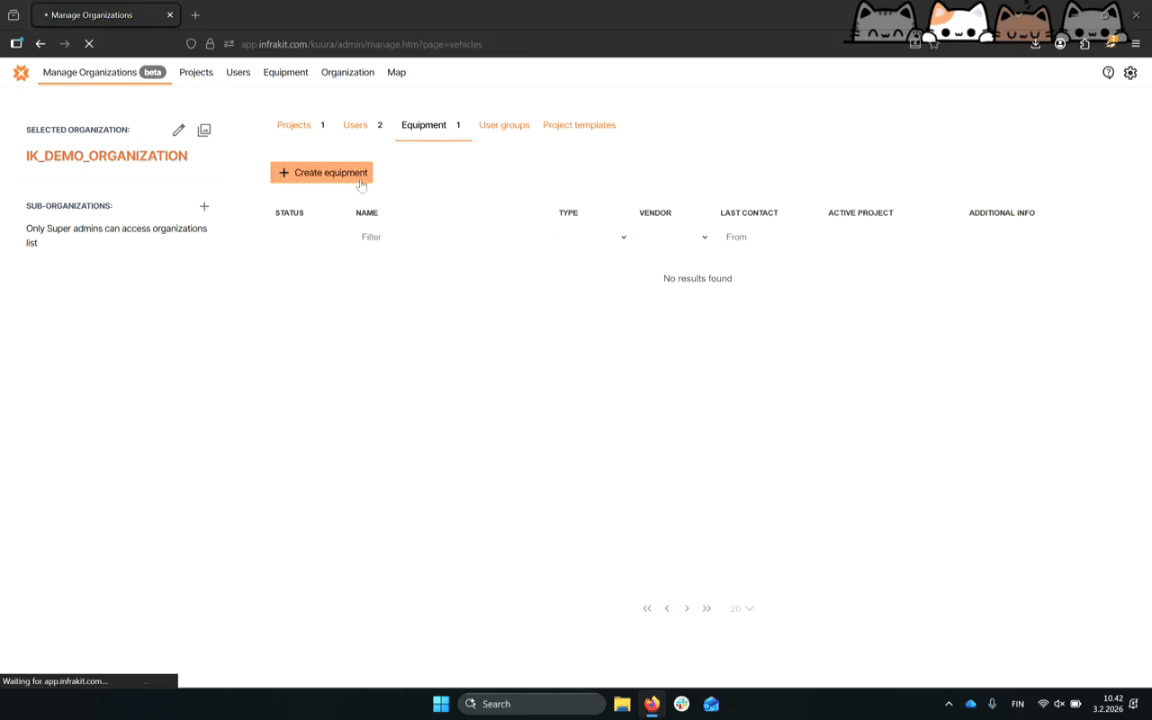Screen dimensions: 1152x720
Task: Go to previous results page
Action: (x=667, y=608)
